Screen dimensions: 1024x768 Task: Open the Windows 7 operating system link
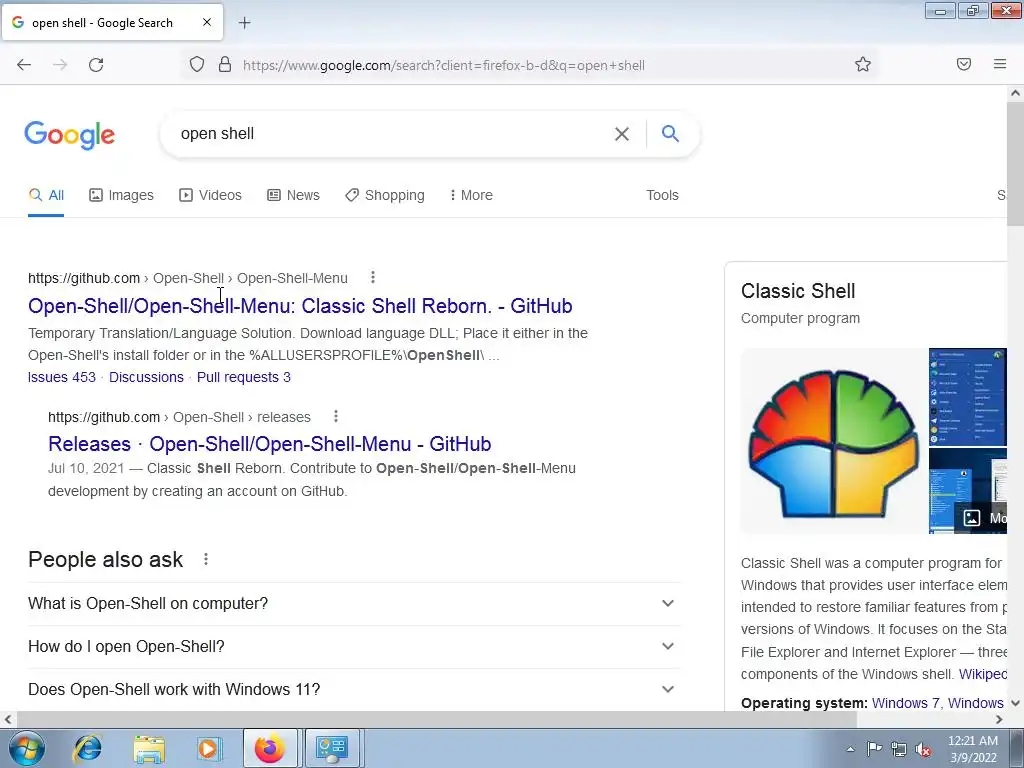(906, 703)
